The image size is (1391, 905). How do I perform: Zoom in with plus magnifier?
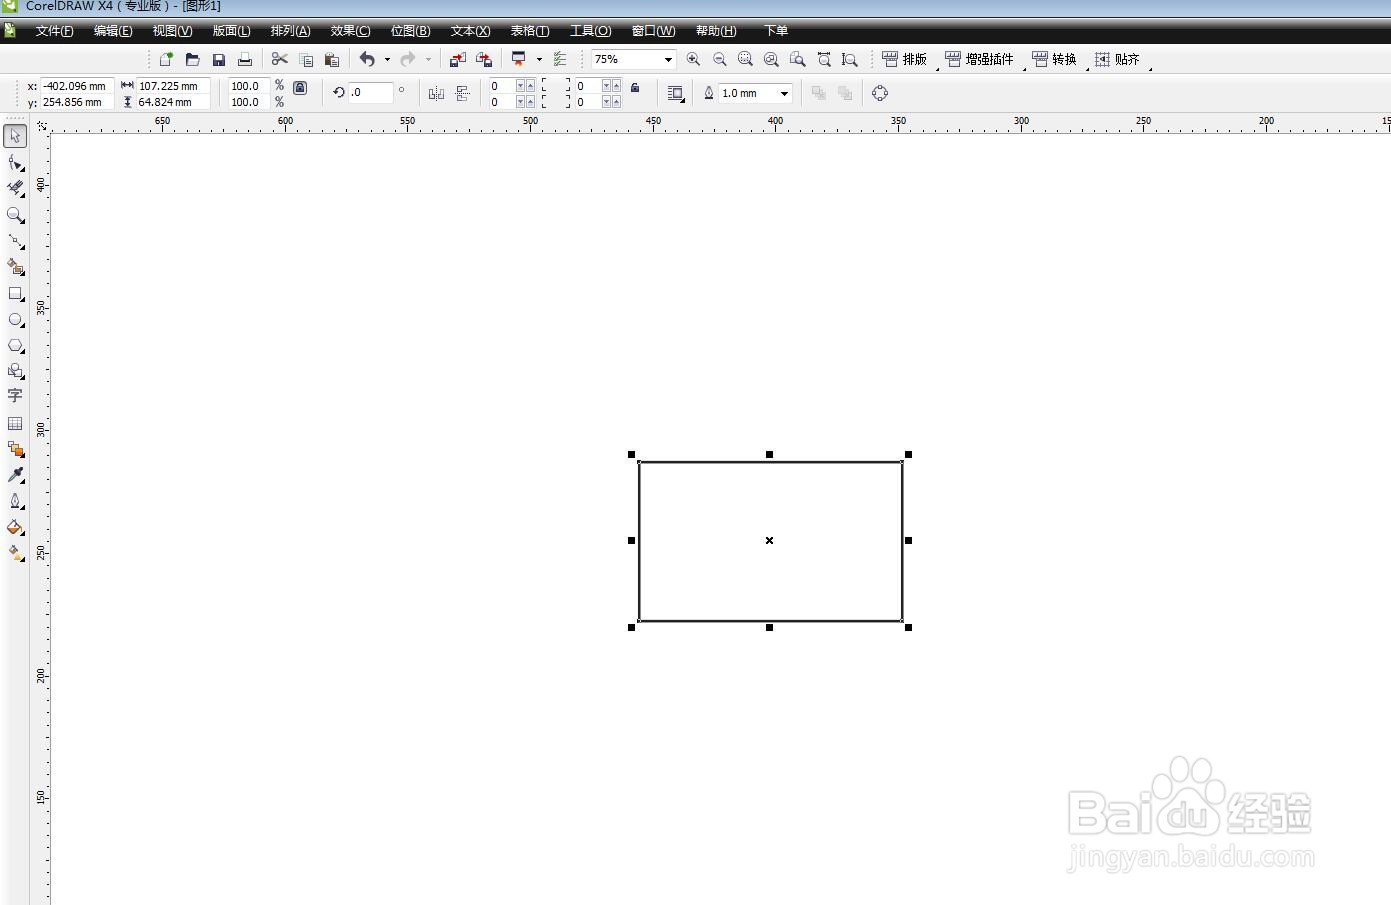pos(693,59)
